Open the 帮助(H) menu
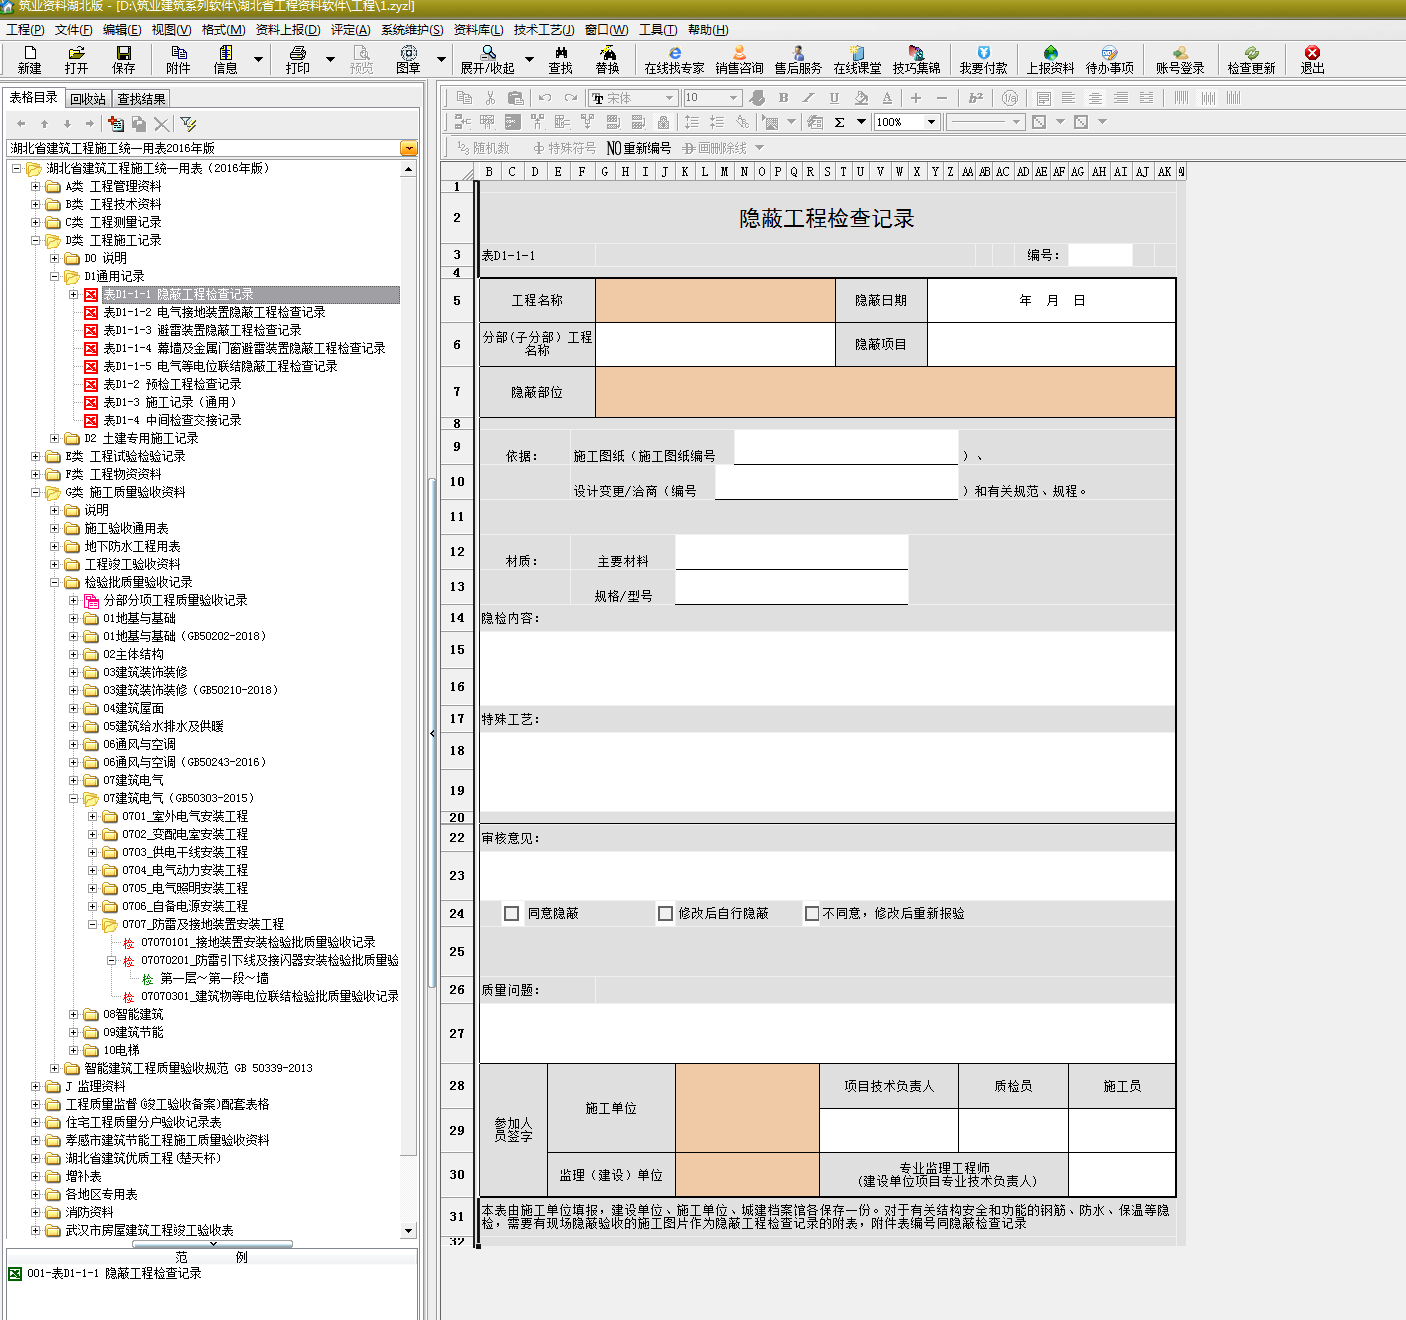Image resolution: width=1406 pixels, height=1320 pixels. (x=708, y=30)
